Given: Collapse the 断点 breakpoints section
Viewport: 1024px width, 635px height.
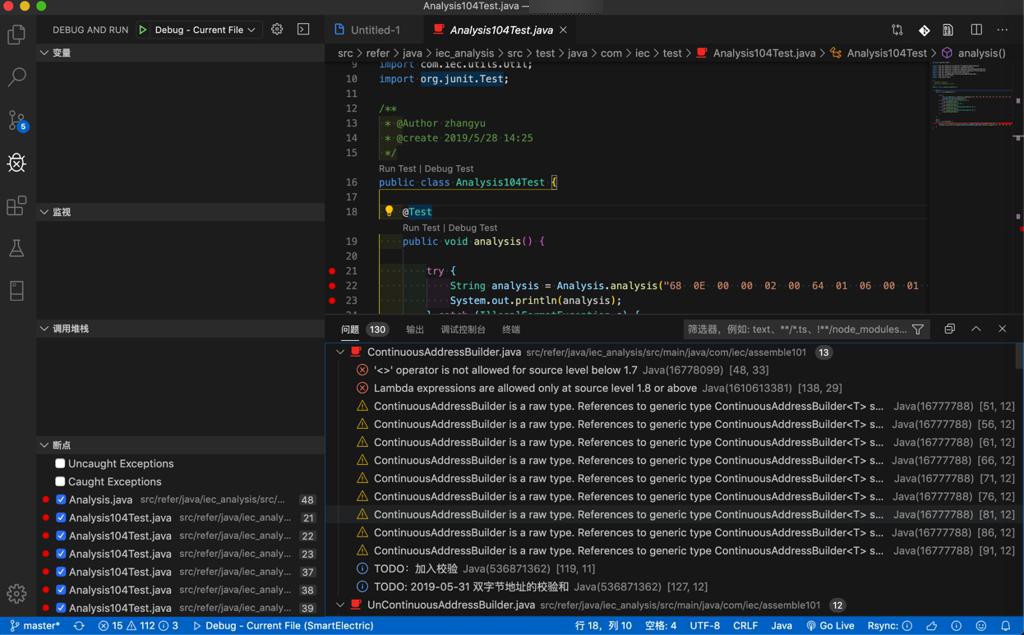Looking at the screenshot, I should pos(180,445).
